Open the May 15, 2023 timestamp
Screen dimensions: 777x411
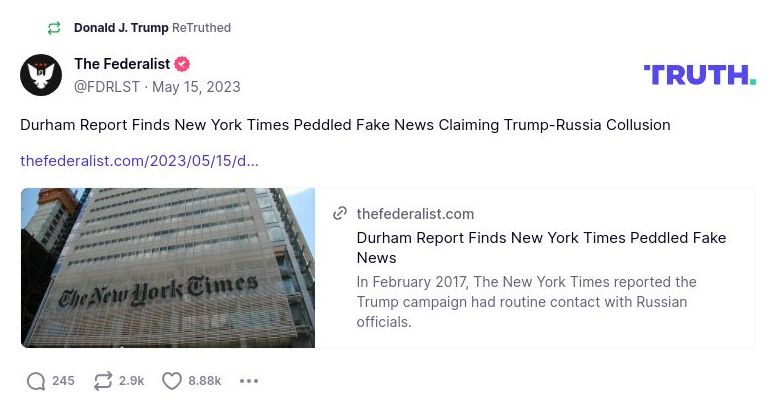coord(196,87)
